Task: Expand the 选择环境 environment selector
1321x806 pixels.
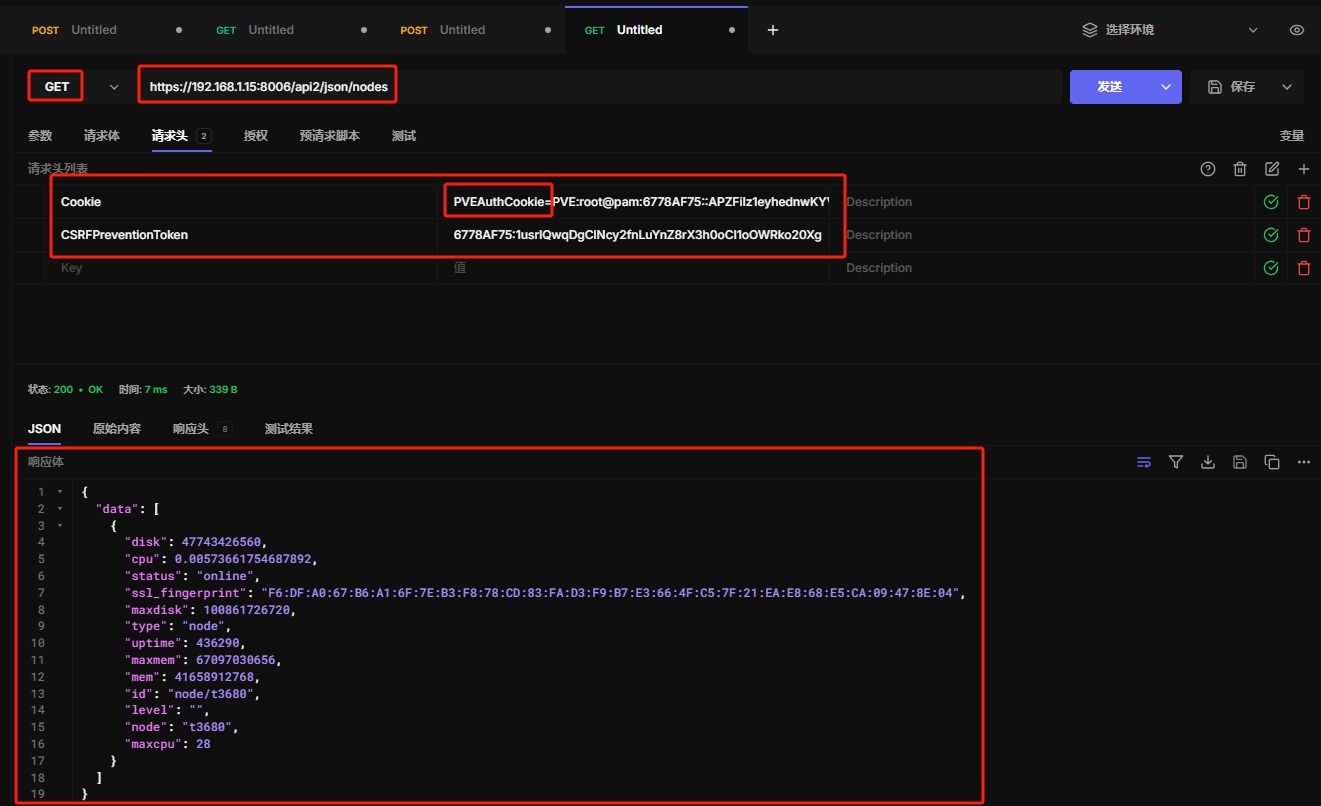Action: (x=1252, y=30)
